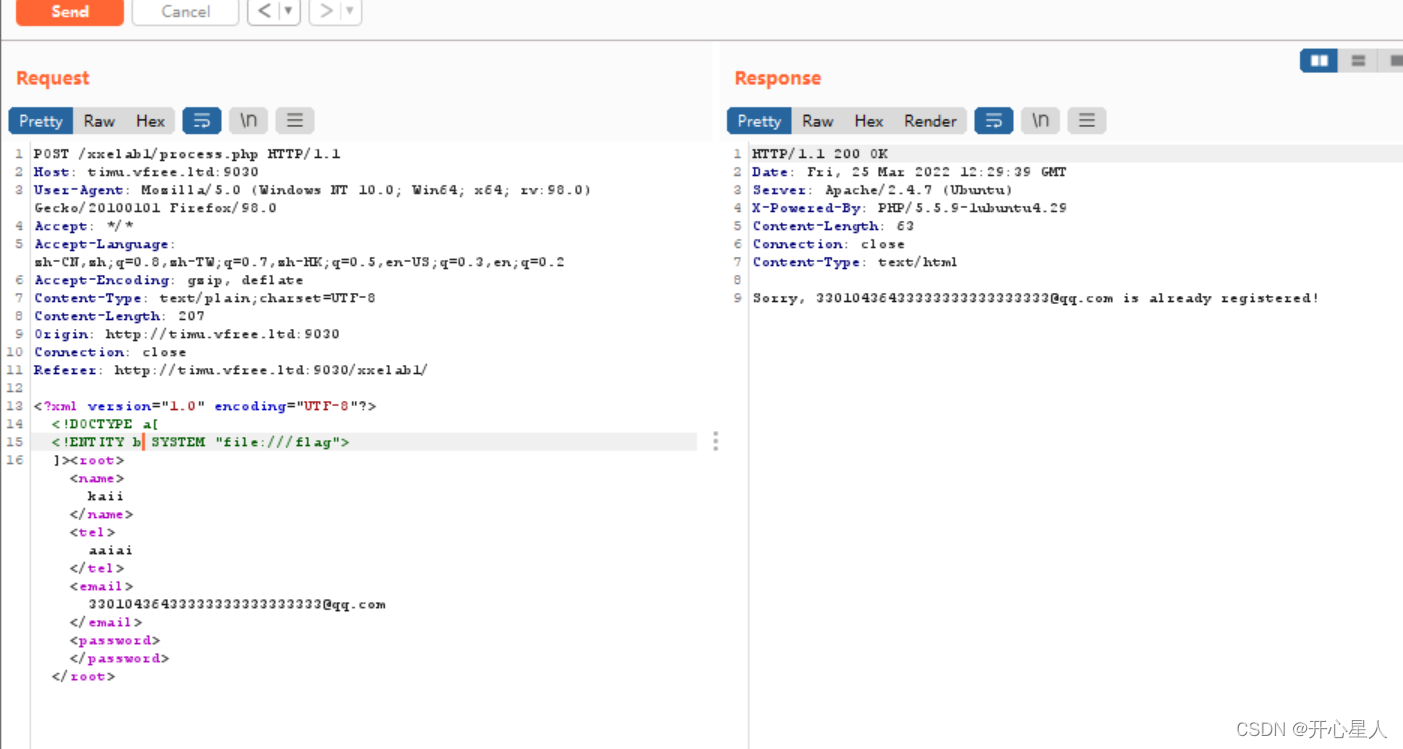Click the tel value 'aaiai'
1403x749 pixels.
pos(110,550)
